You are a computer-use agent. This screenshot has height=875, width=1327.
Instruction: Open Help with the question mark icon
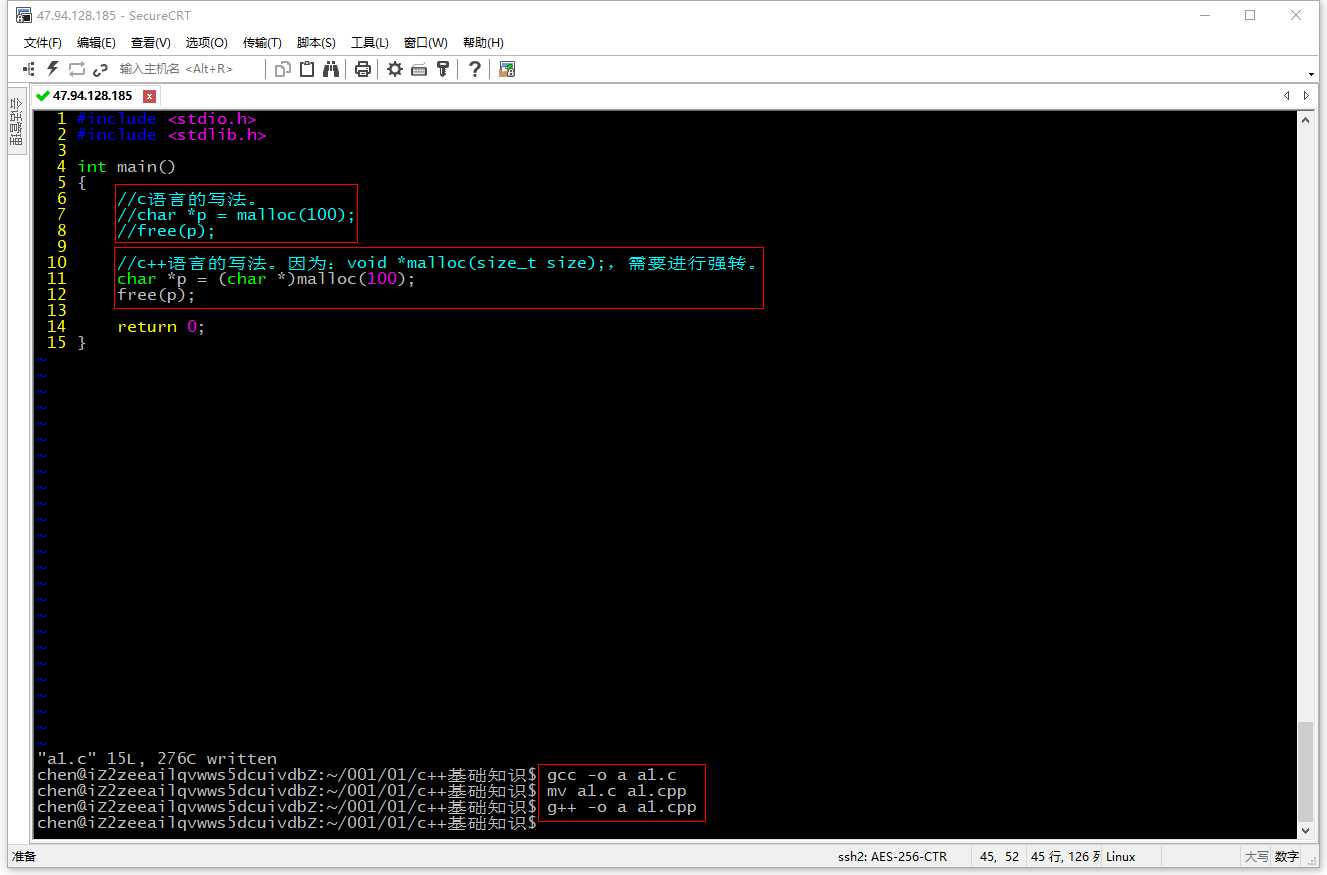(475, 69)
